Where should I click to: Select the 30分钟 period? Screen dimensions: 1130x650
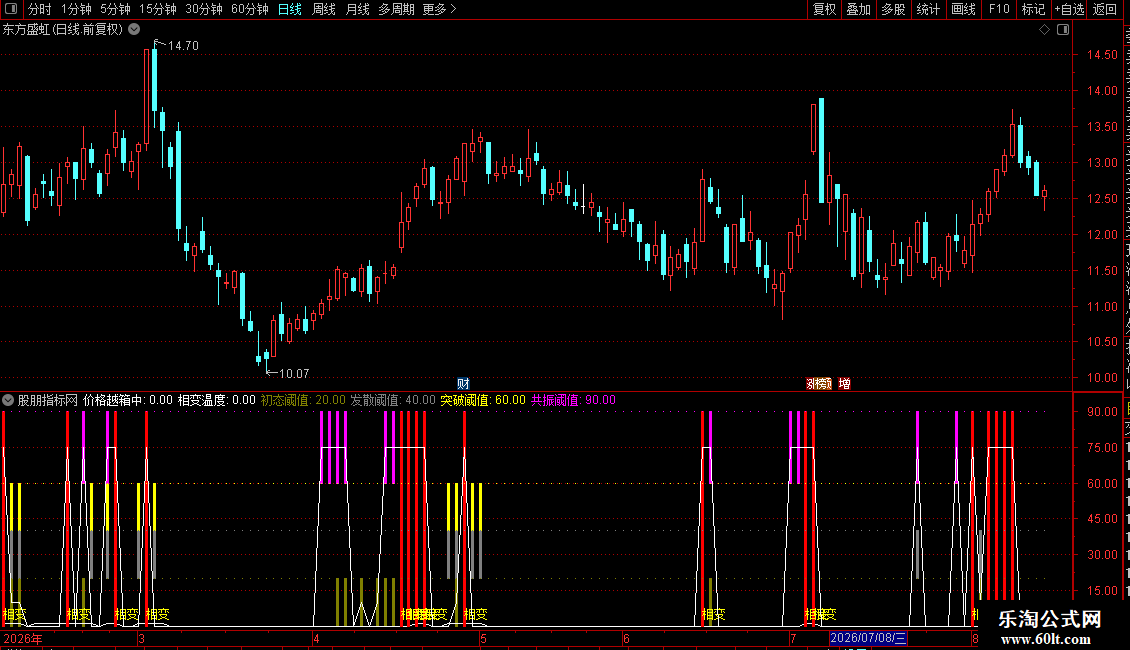click(x=204, y=9)
